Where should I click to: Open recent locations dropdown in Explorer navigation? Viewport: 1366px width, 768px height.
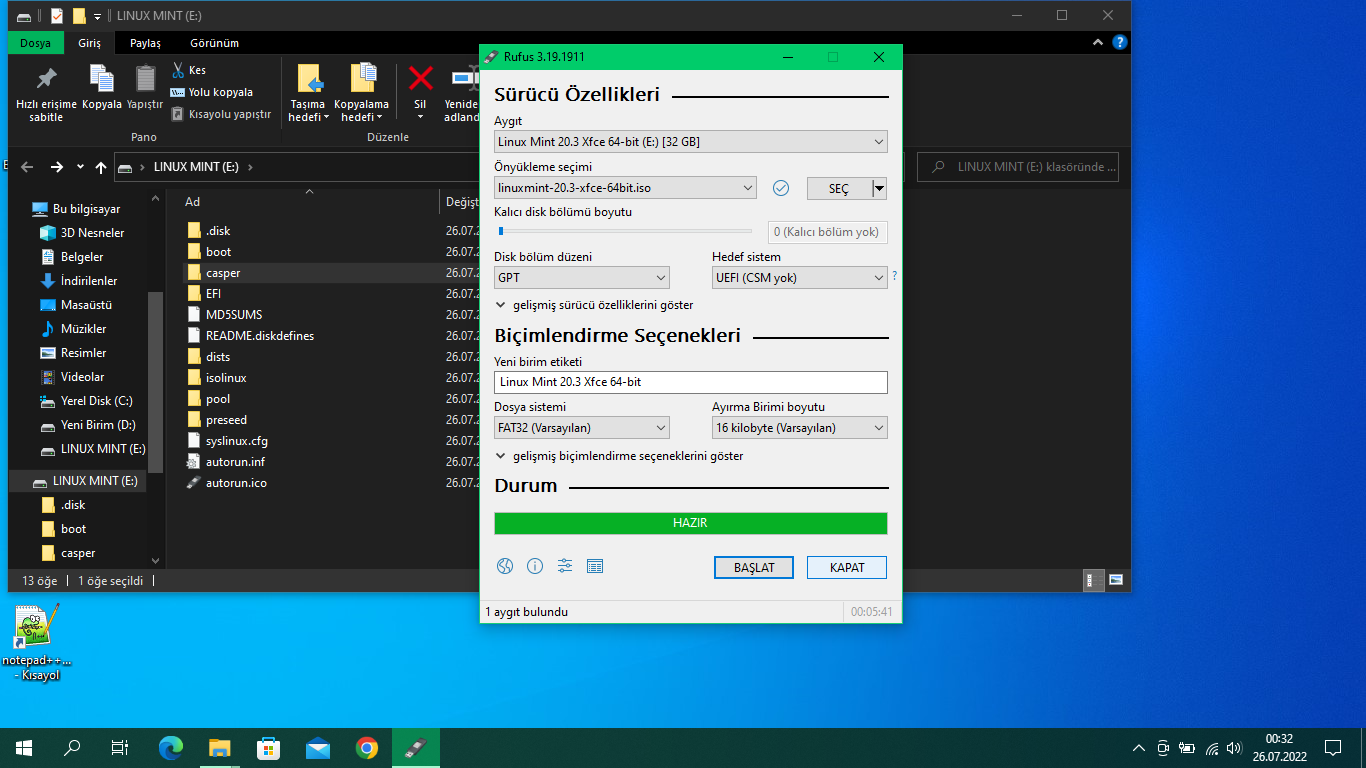coord(80,167)
